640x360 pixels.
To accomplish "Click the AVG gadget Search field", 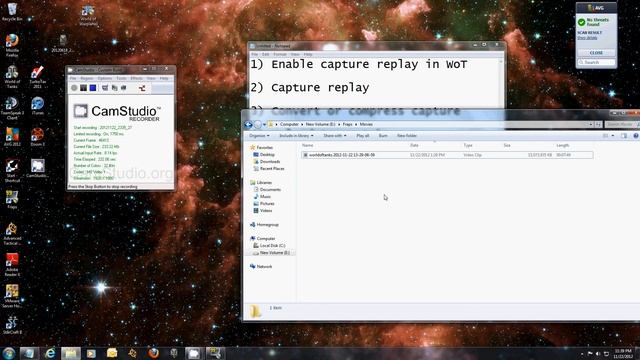I will (597, 62).
